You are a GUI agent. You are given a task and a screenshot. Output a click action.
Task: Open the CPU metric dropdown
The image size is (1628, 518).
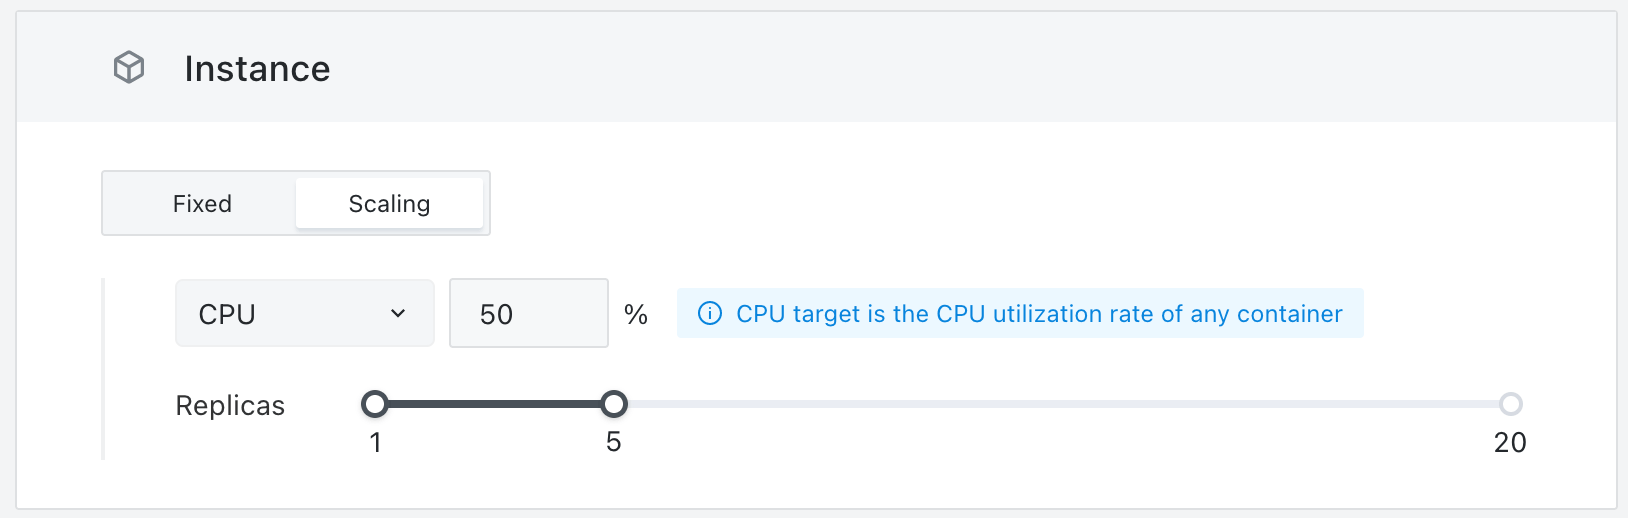coord(305,313)
